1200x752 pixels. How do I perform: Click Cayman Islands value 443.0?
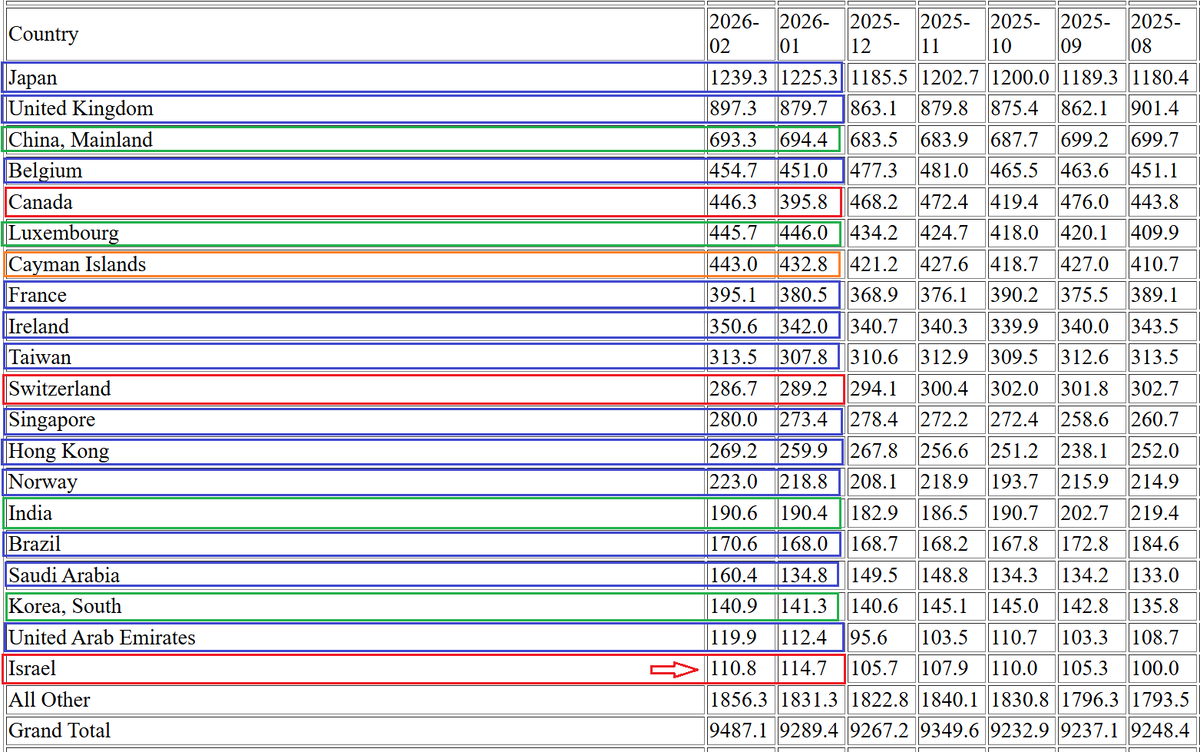tap(733, 264)
